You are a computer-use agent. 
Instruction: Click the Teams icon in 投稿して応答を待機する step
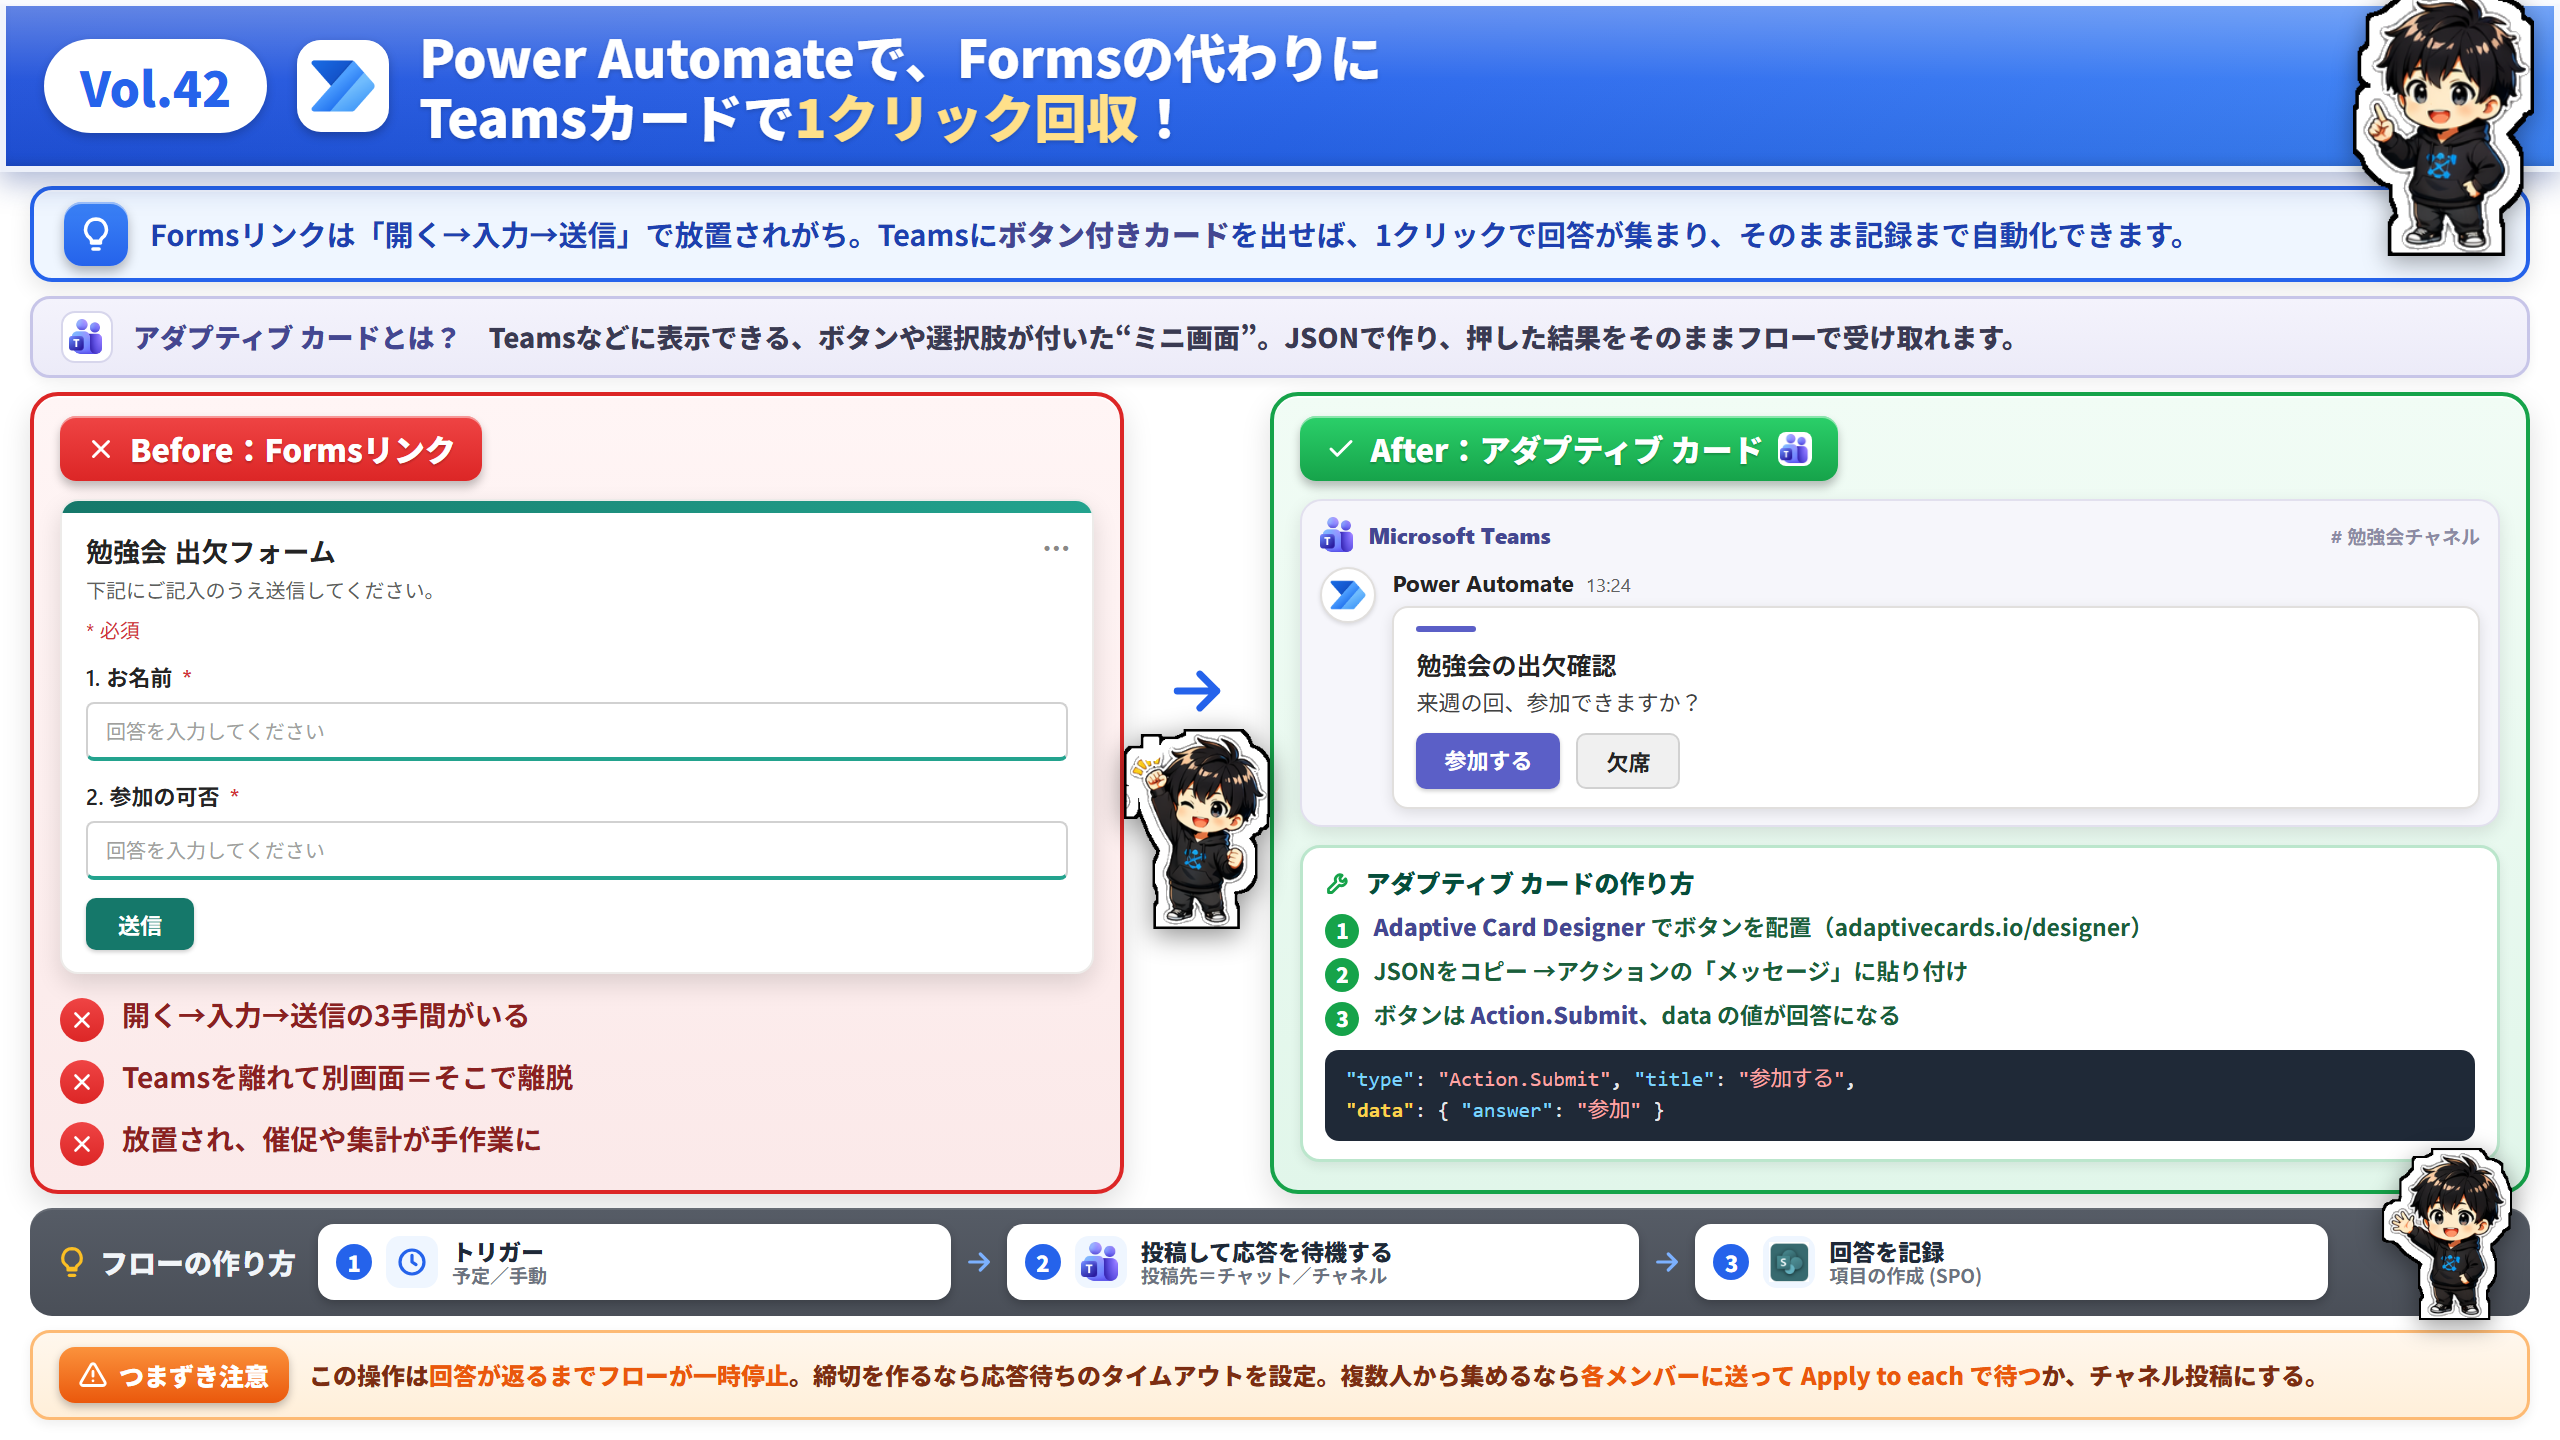[x=1100, y=1262]
